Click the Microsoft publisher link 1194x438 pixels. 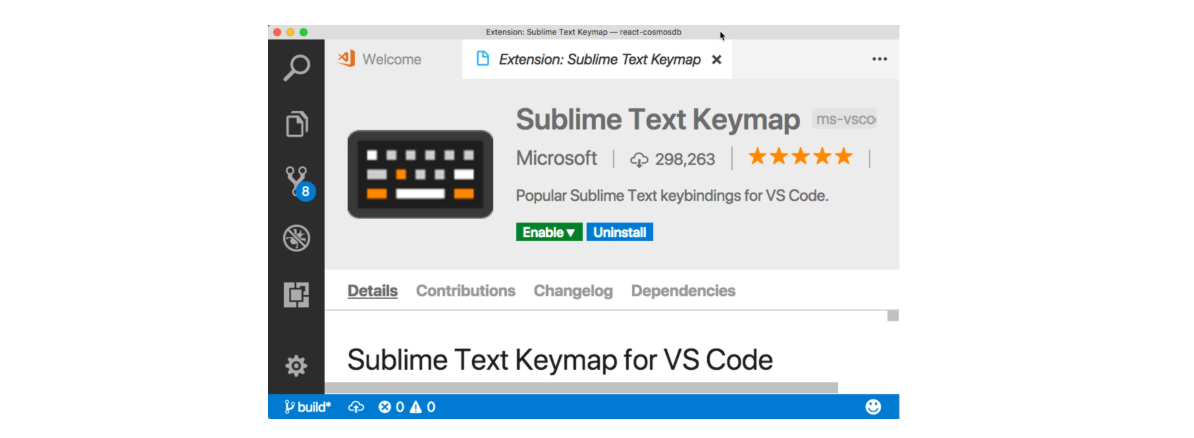[557, 158]
